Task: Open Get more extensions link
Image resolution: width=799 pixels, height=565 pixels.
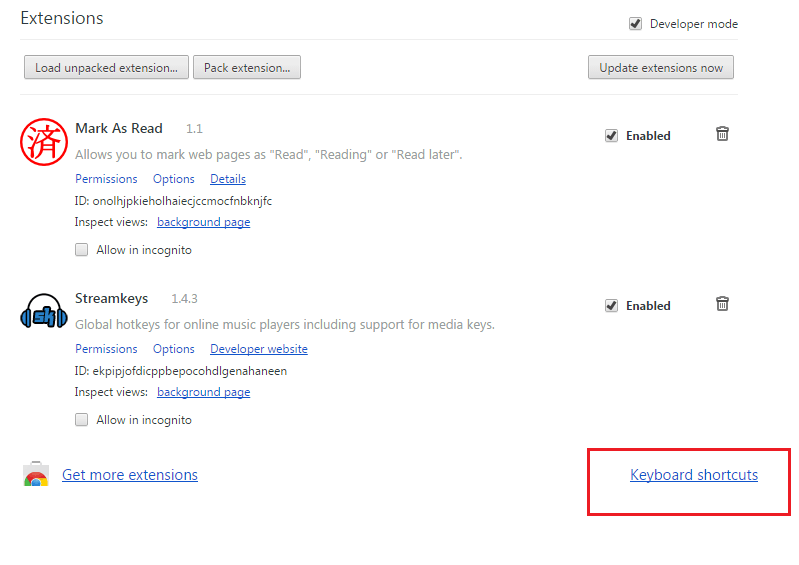Action: point(130,475)
